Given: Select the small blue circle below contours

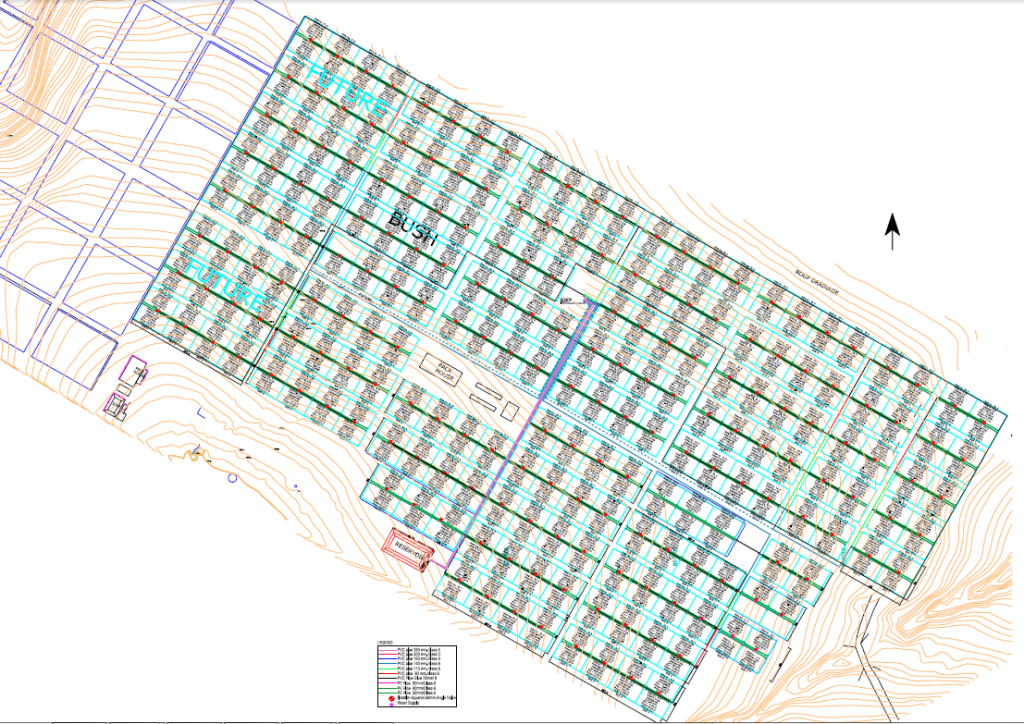Looking at the screenshot, I should (232, 478).
